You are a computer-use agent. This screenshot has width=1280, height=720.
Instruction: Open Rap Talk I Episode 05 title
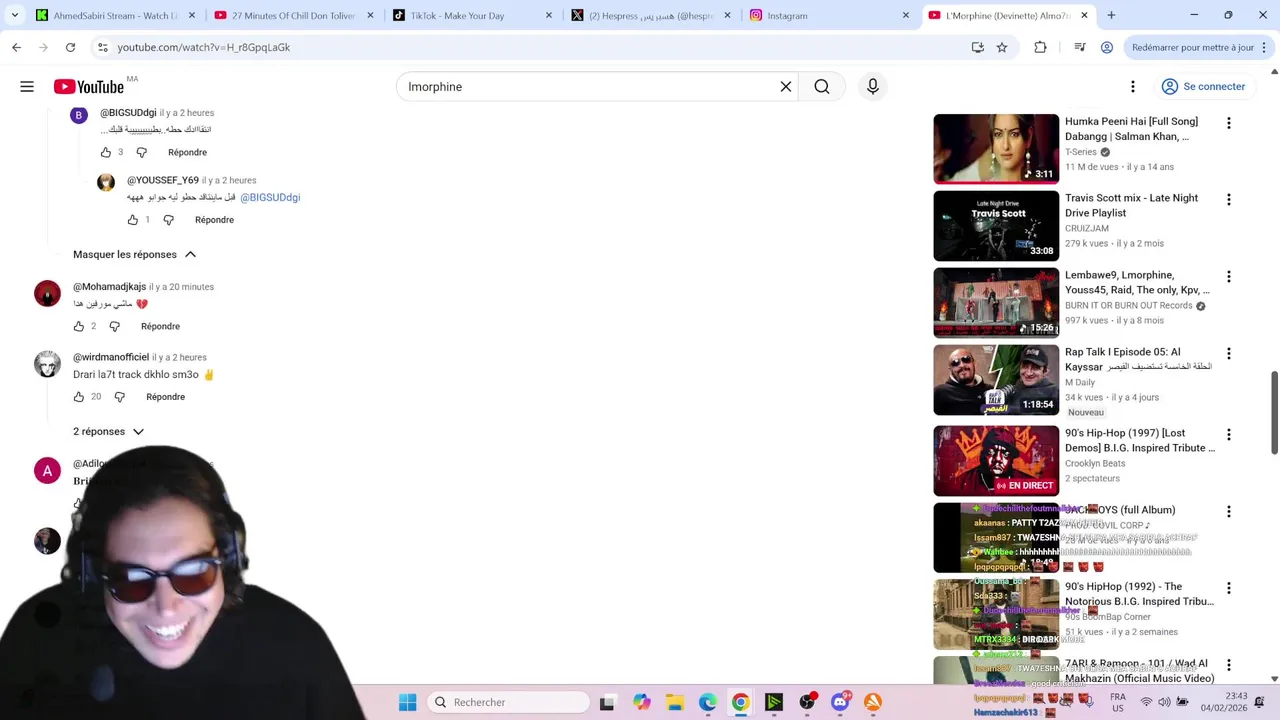(x=1138, y=359)
